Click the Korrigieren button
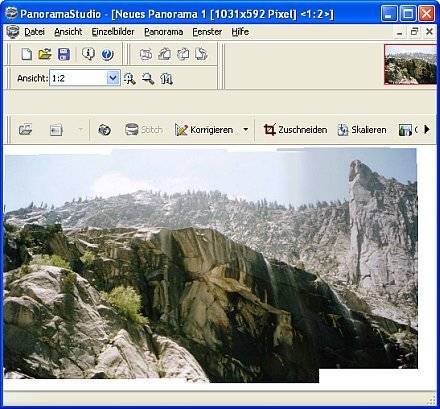 coord(204,130)
